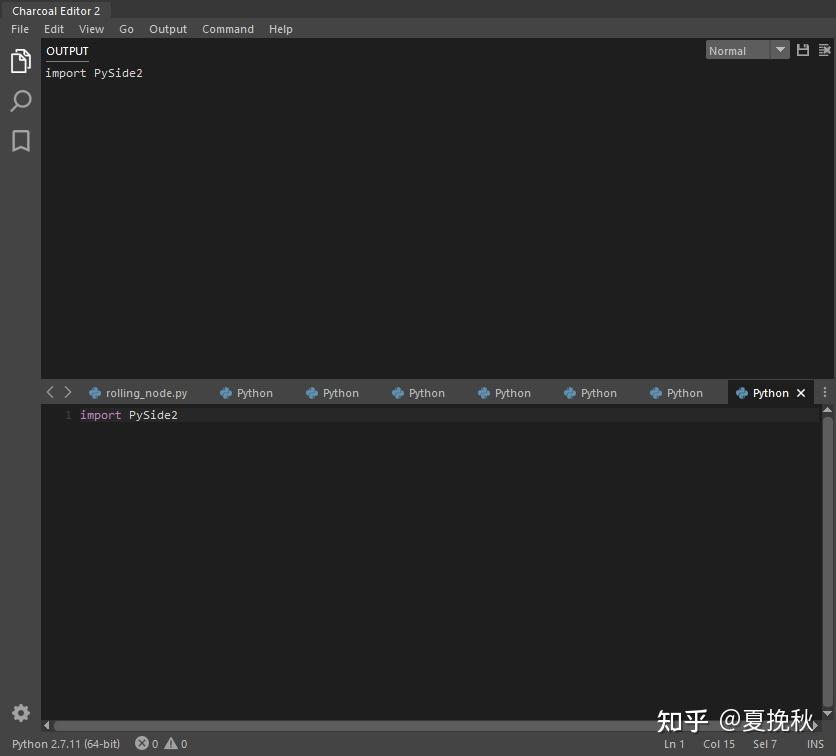
Task: Toggle the OUTPUT panel header
Action: [x=66, y=51]
